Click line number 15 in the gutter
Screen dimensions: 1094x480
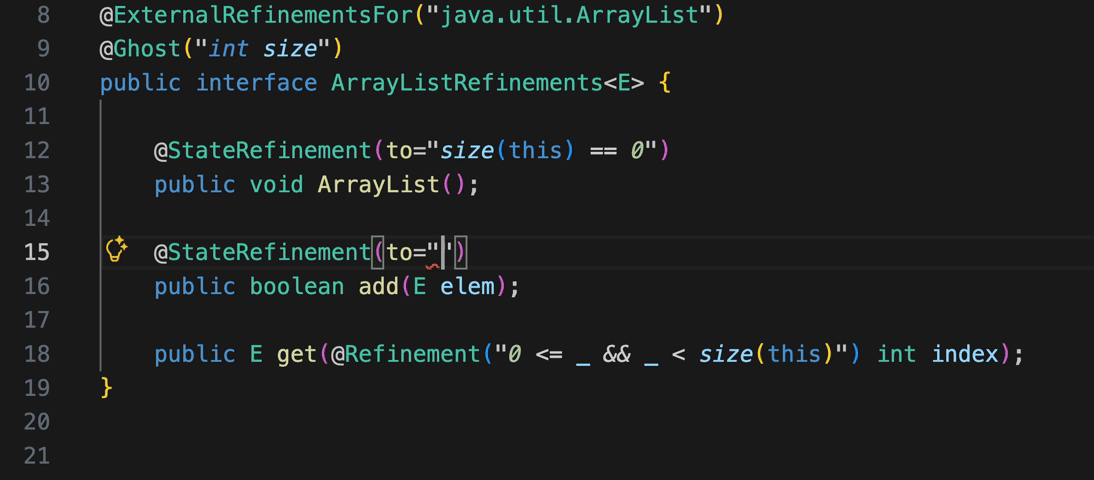[x=36, y=252]
